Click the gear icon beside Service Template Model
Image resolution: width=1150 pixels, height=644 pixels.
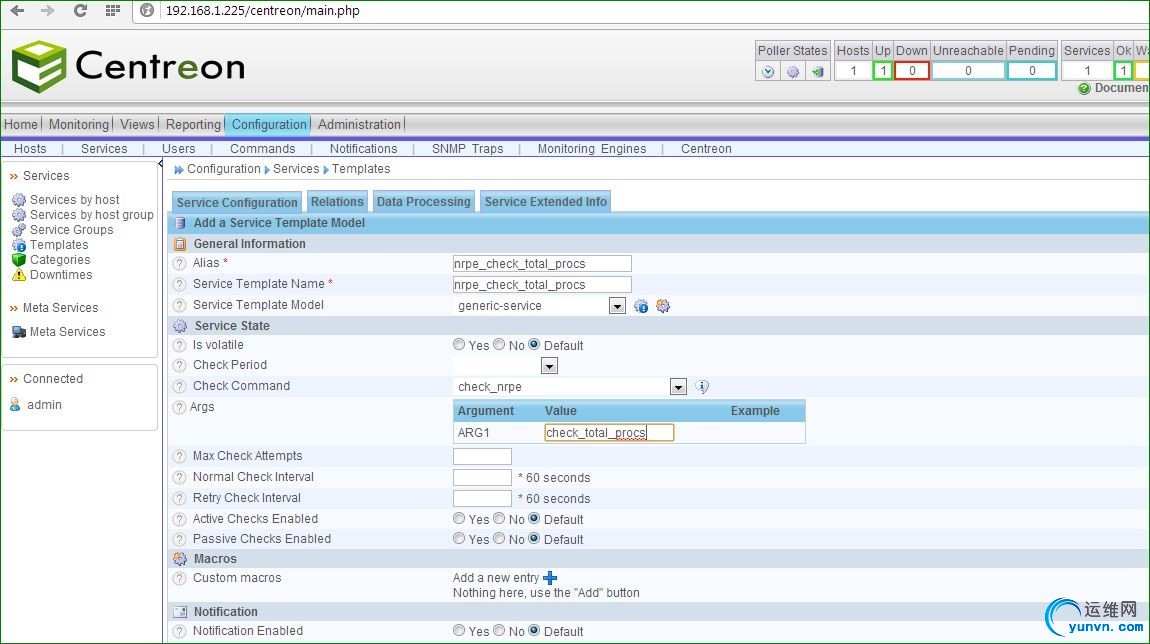coord(662,306)
